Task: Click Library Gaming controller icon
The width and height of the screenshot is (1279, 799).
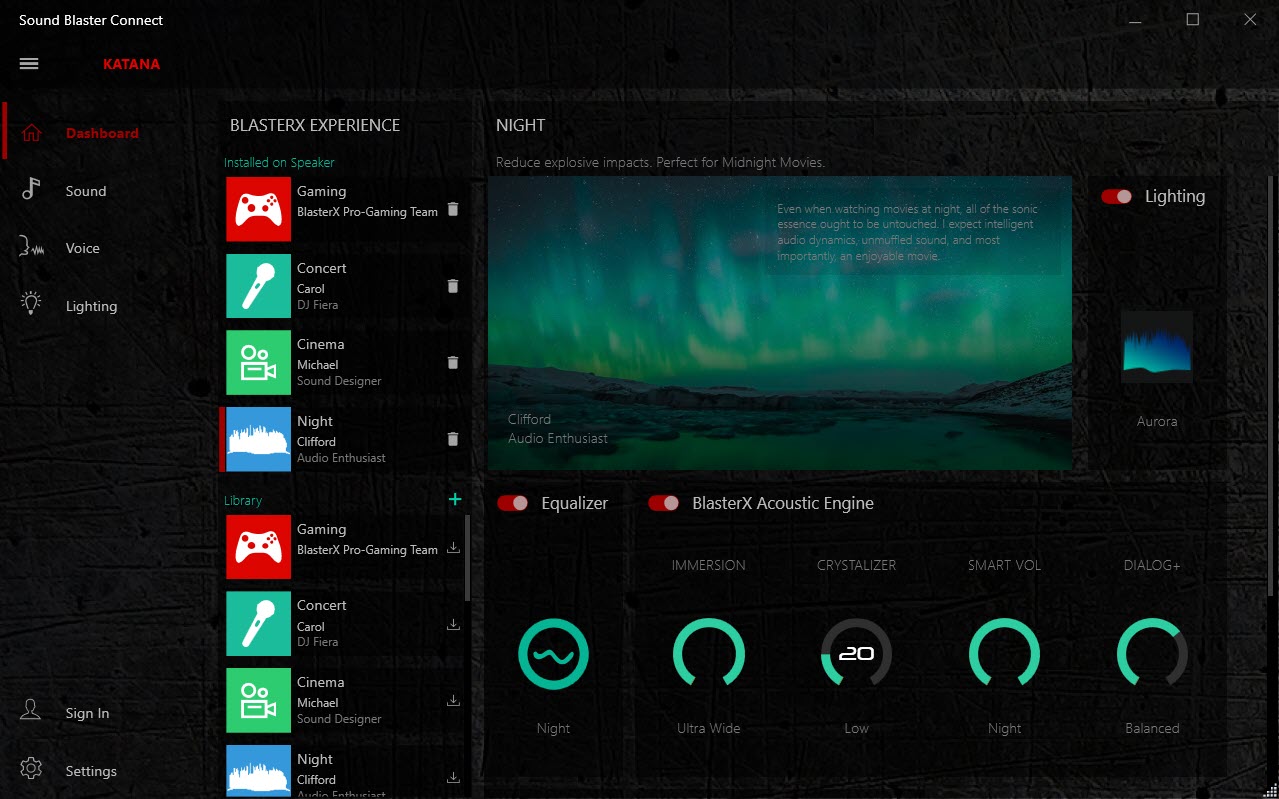Action: point(258,547)
